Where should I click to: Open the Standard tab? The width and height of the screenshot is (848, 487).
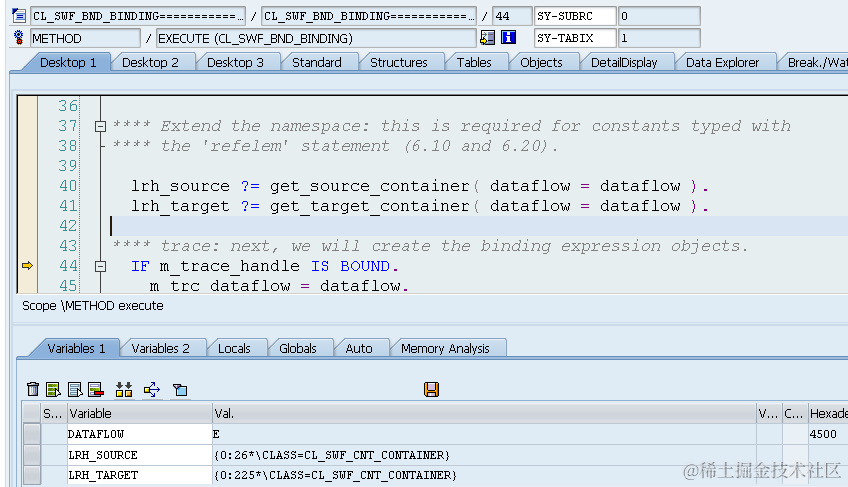pos(316,62)
